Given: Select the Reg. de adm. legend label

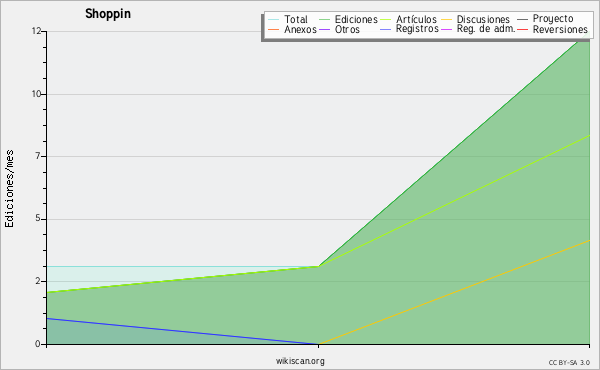Looking at the screenshot, I should tap(486, 29).
